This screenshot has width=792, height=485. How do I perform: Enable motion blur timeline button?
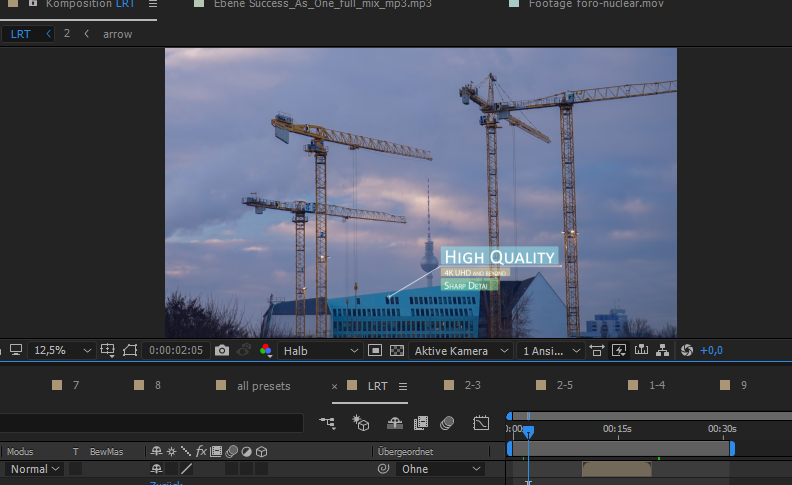[447, 422]
